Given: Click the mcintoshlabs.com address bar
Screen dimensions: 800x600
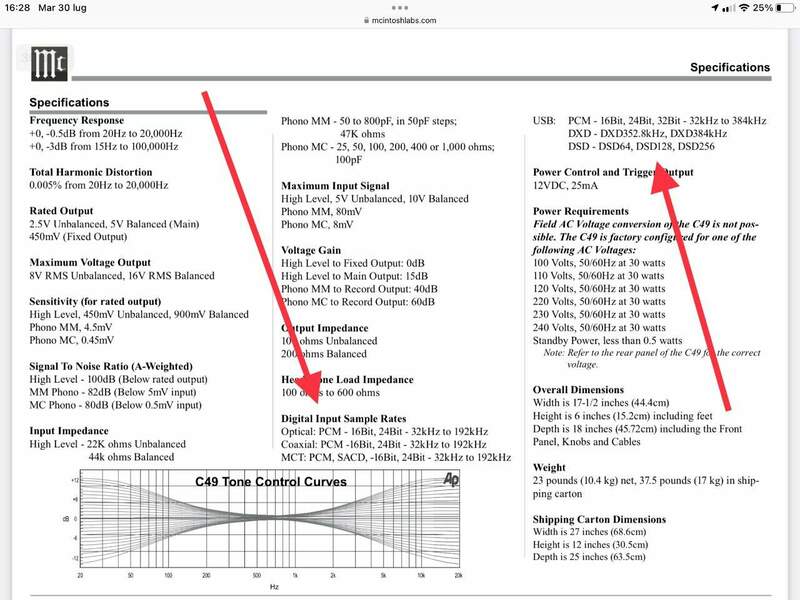Looking at the screenshot, I should coord(400,20).
